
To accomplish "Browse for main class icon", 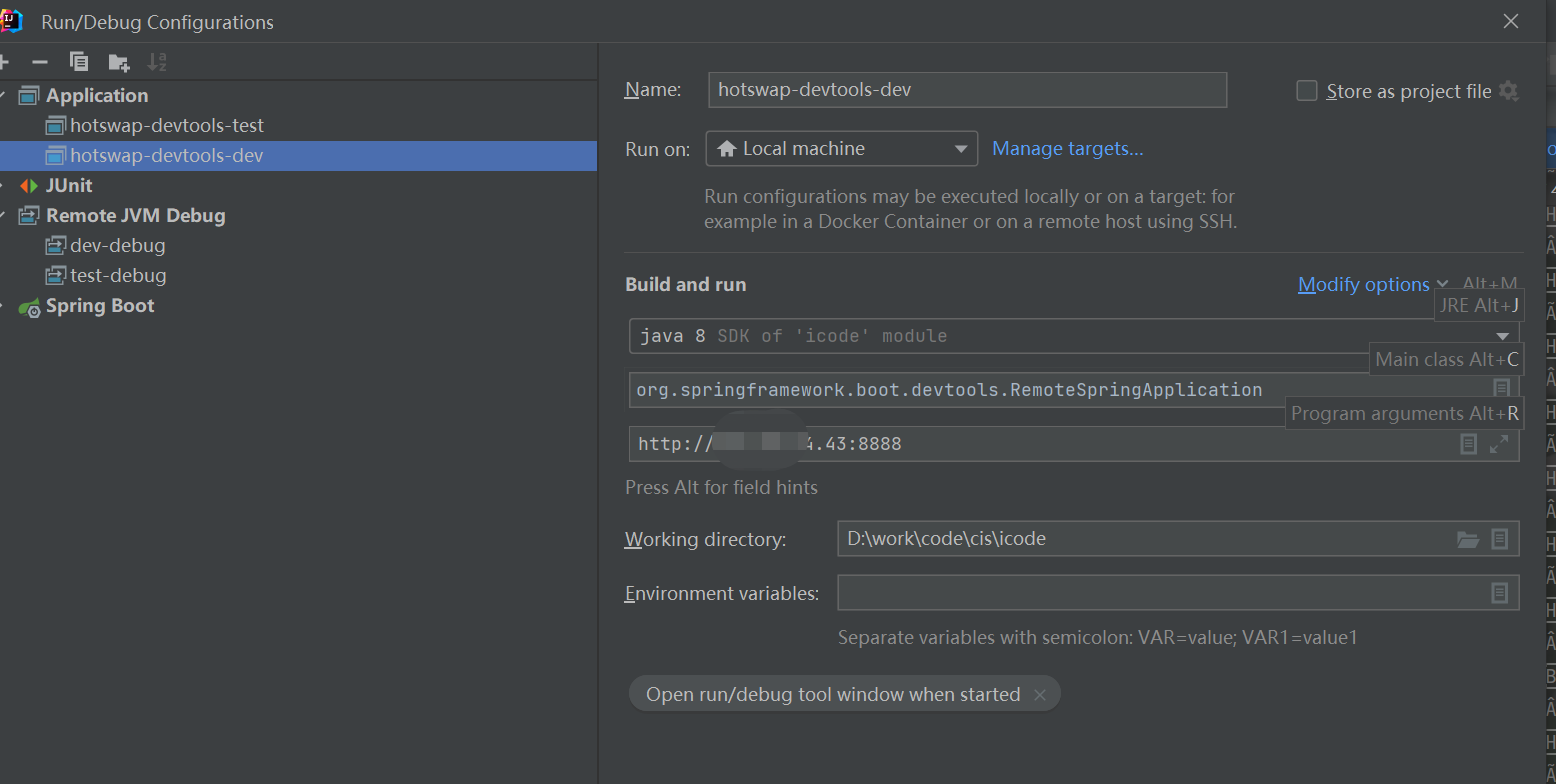I will click(x=1501, y=388).
